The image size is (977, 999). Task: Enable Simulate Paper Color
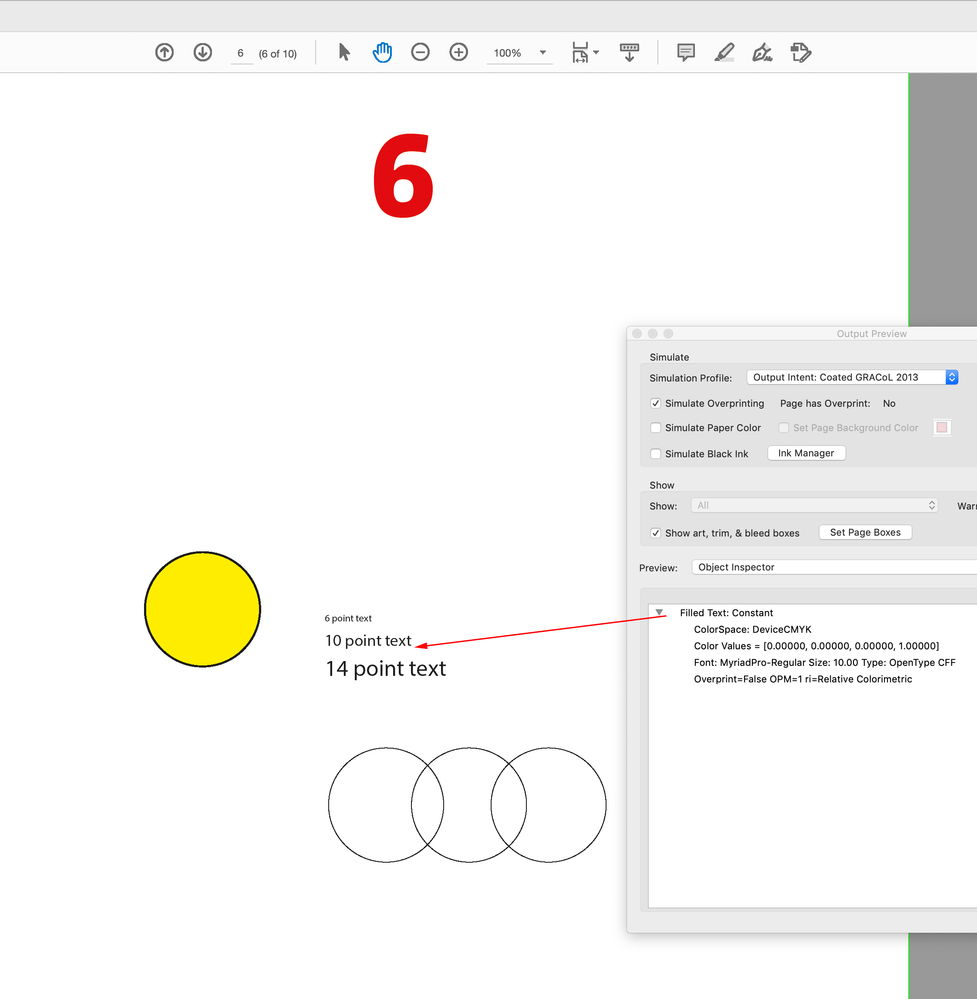655,428
